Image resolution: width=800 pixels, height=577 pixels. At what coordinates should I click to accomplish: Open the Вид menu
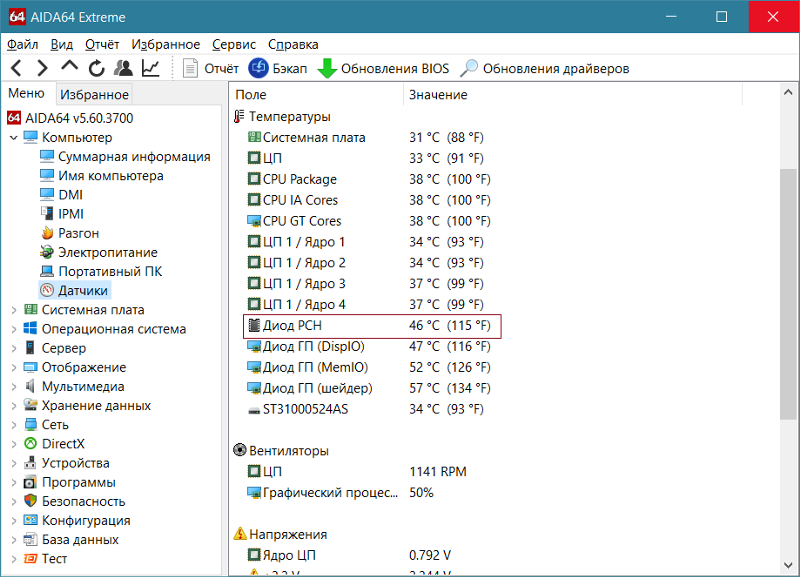[x=62, y=44]
